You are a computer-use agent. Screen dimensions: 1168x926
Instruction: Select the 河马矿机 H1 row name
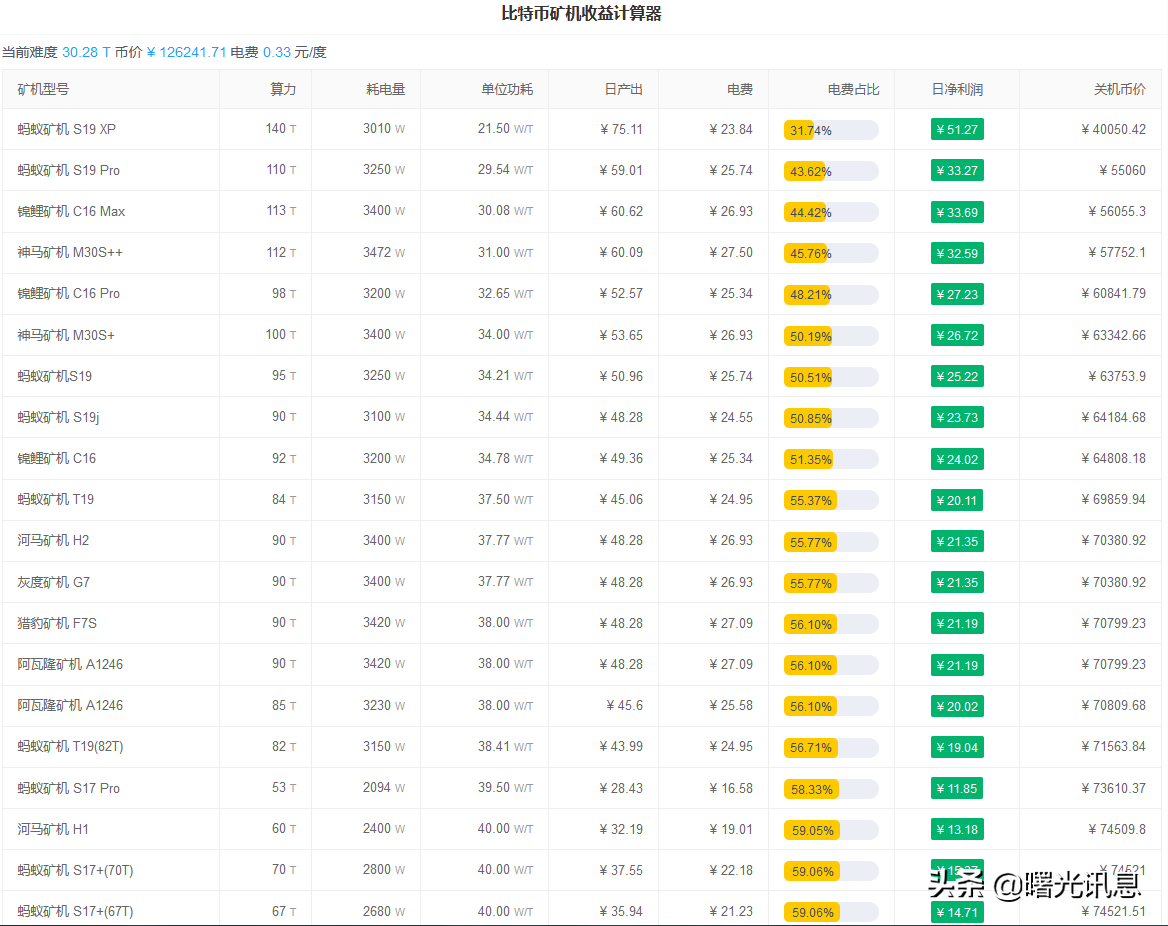click(x=53, y=829)
